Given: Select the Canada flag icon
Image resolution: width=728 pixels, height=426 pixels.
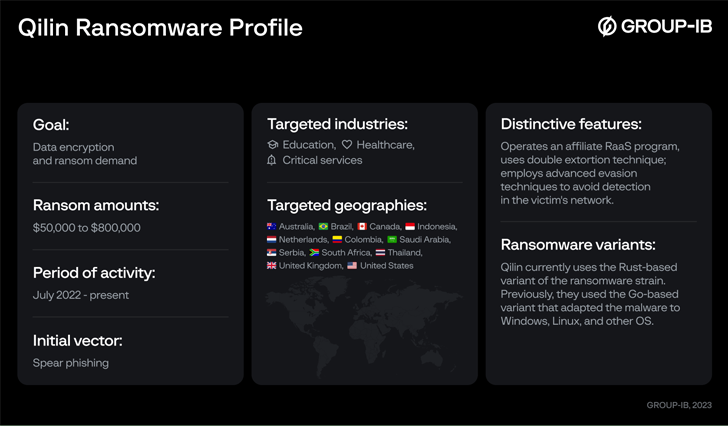Looking at the screenshot, I should [362, 227].
